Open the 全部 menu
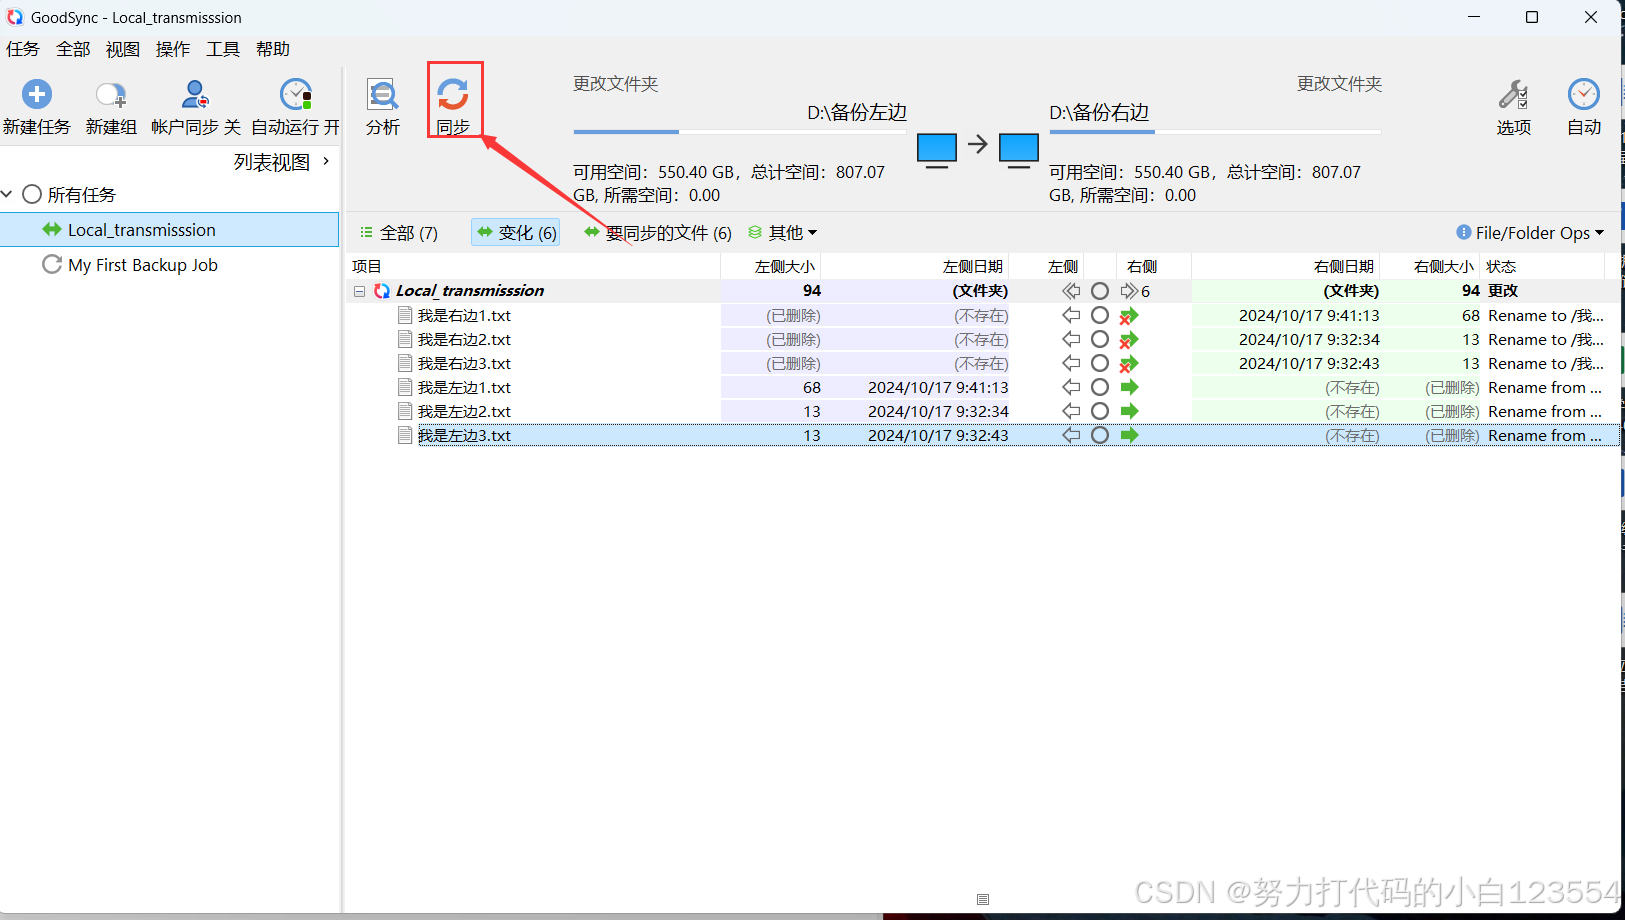The image size is (1625, 920). pos(73,49)
